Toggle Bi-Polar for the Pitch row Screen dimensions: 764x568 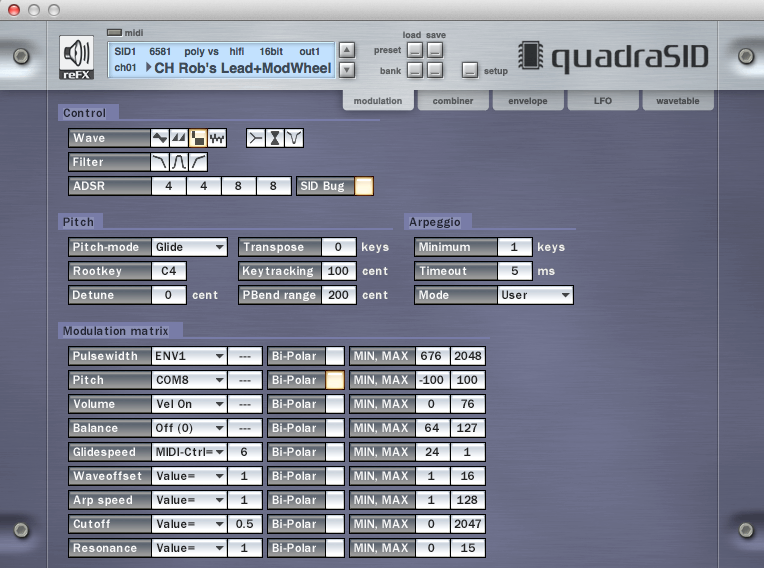tap(334, 380)
